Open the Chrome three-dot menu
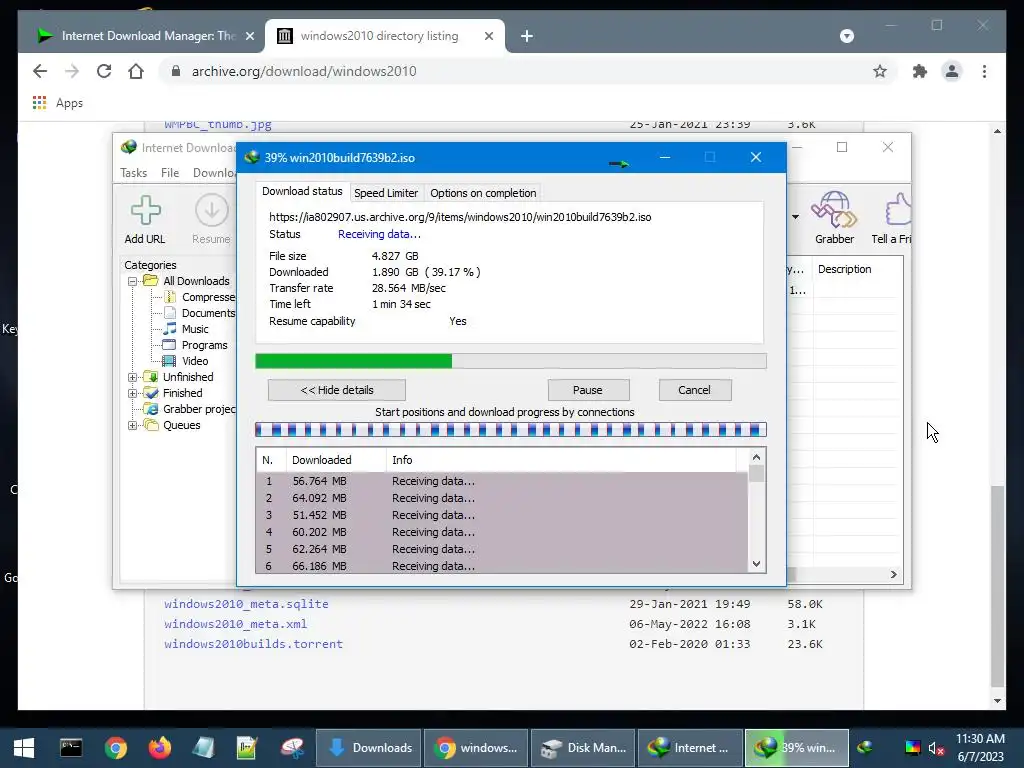1024x768 pixels. coord(984,71)
